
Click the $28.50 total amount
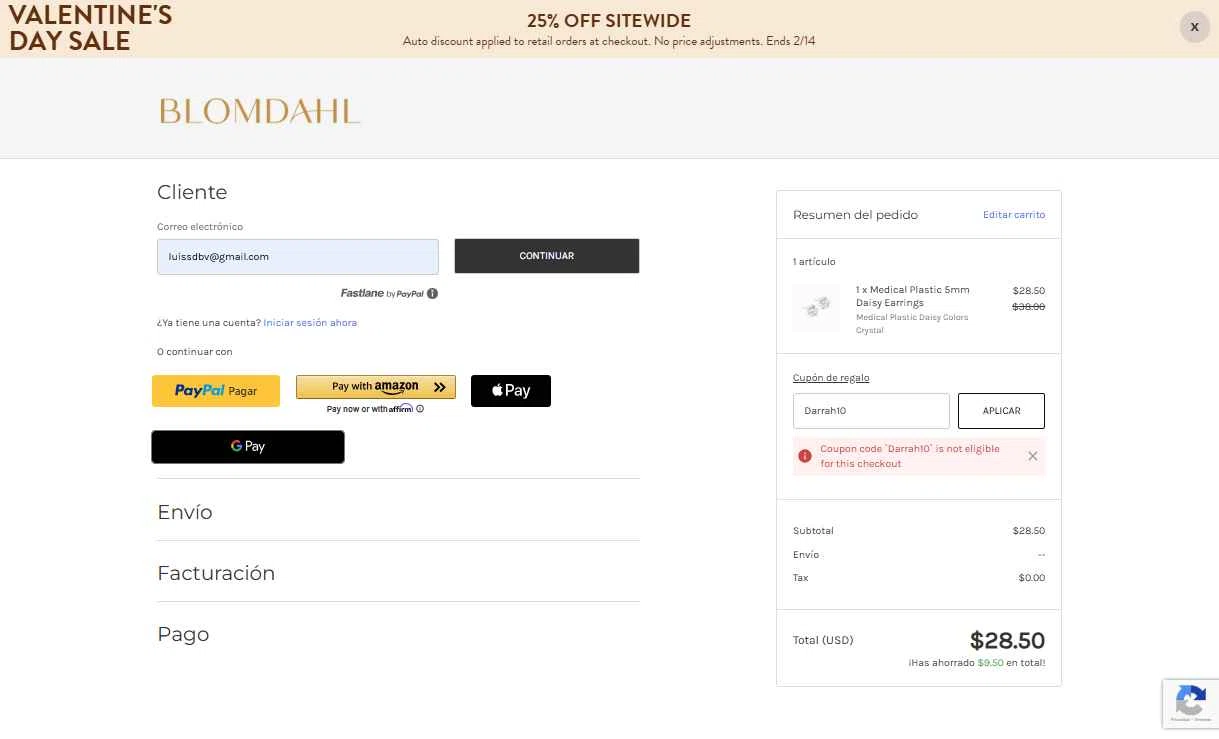(x=1007, y=640)
